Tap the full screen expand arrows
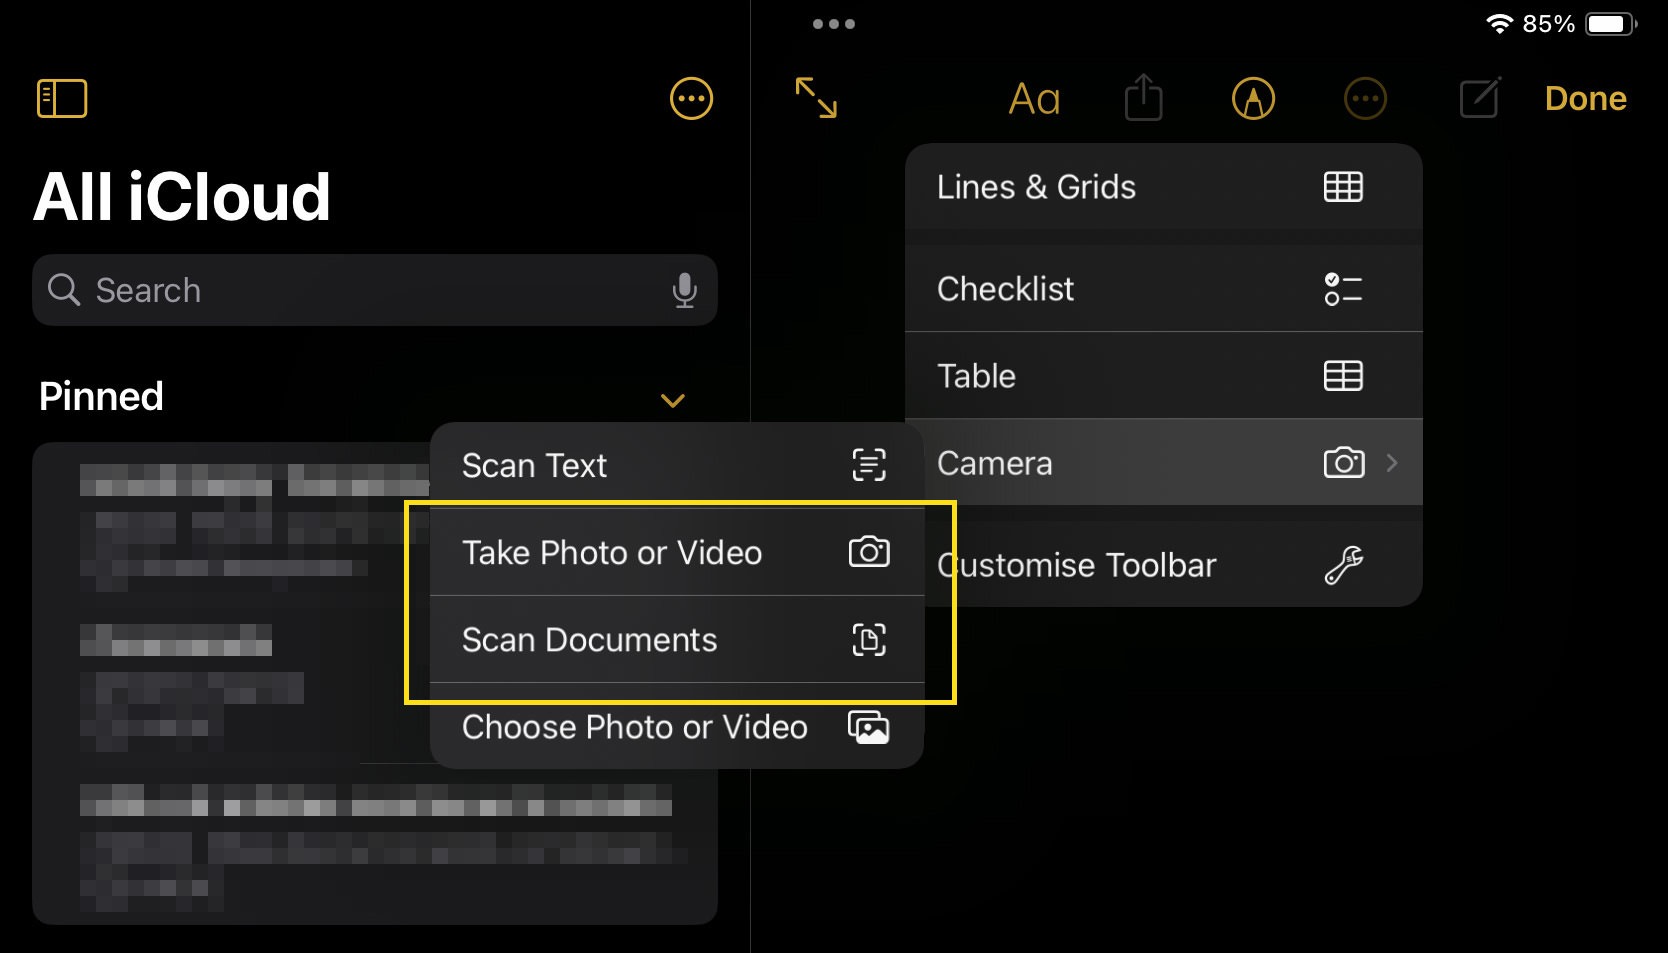1668x953 pixels. point(816,99)
